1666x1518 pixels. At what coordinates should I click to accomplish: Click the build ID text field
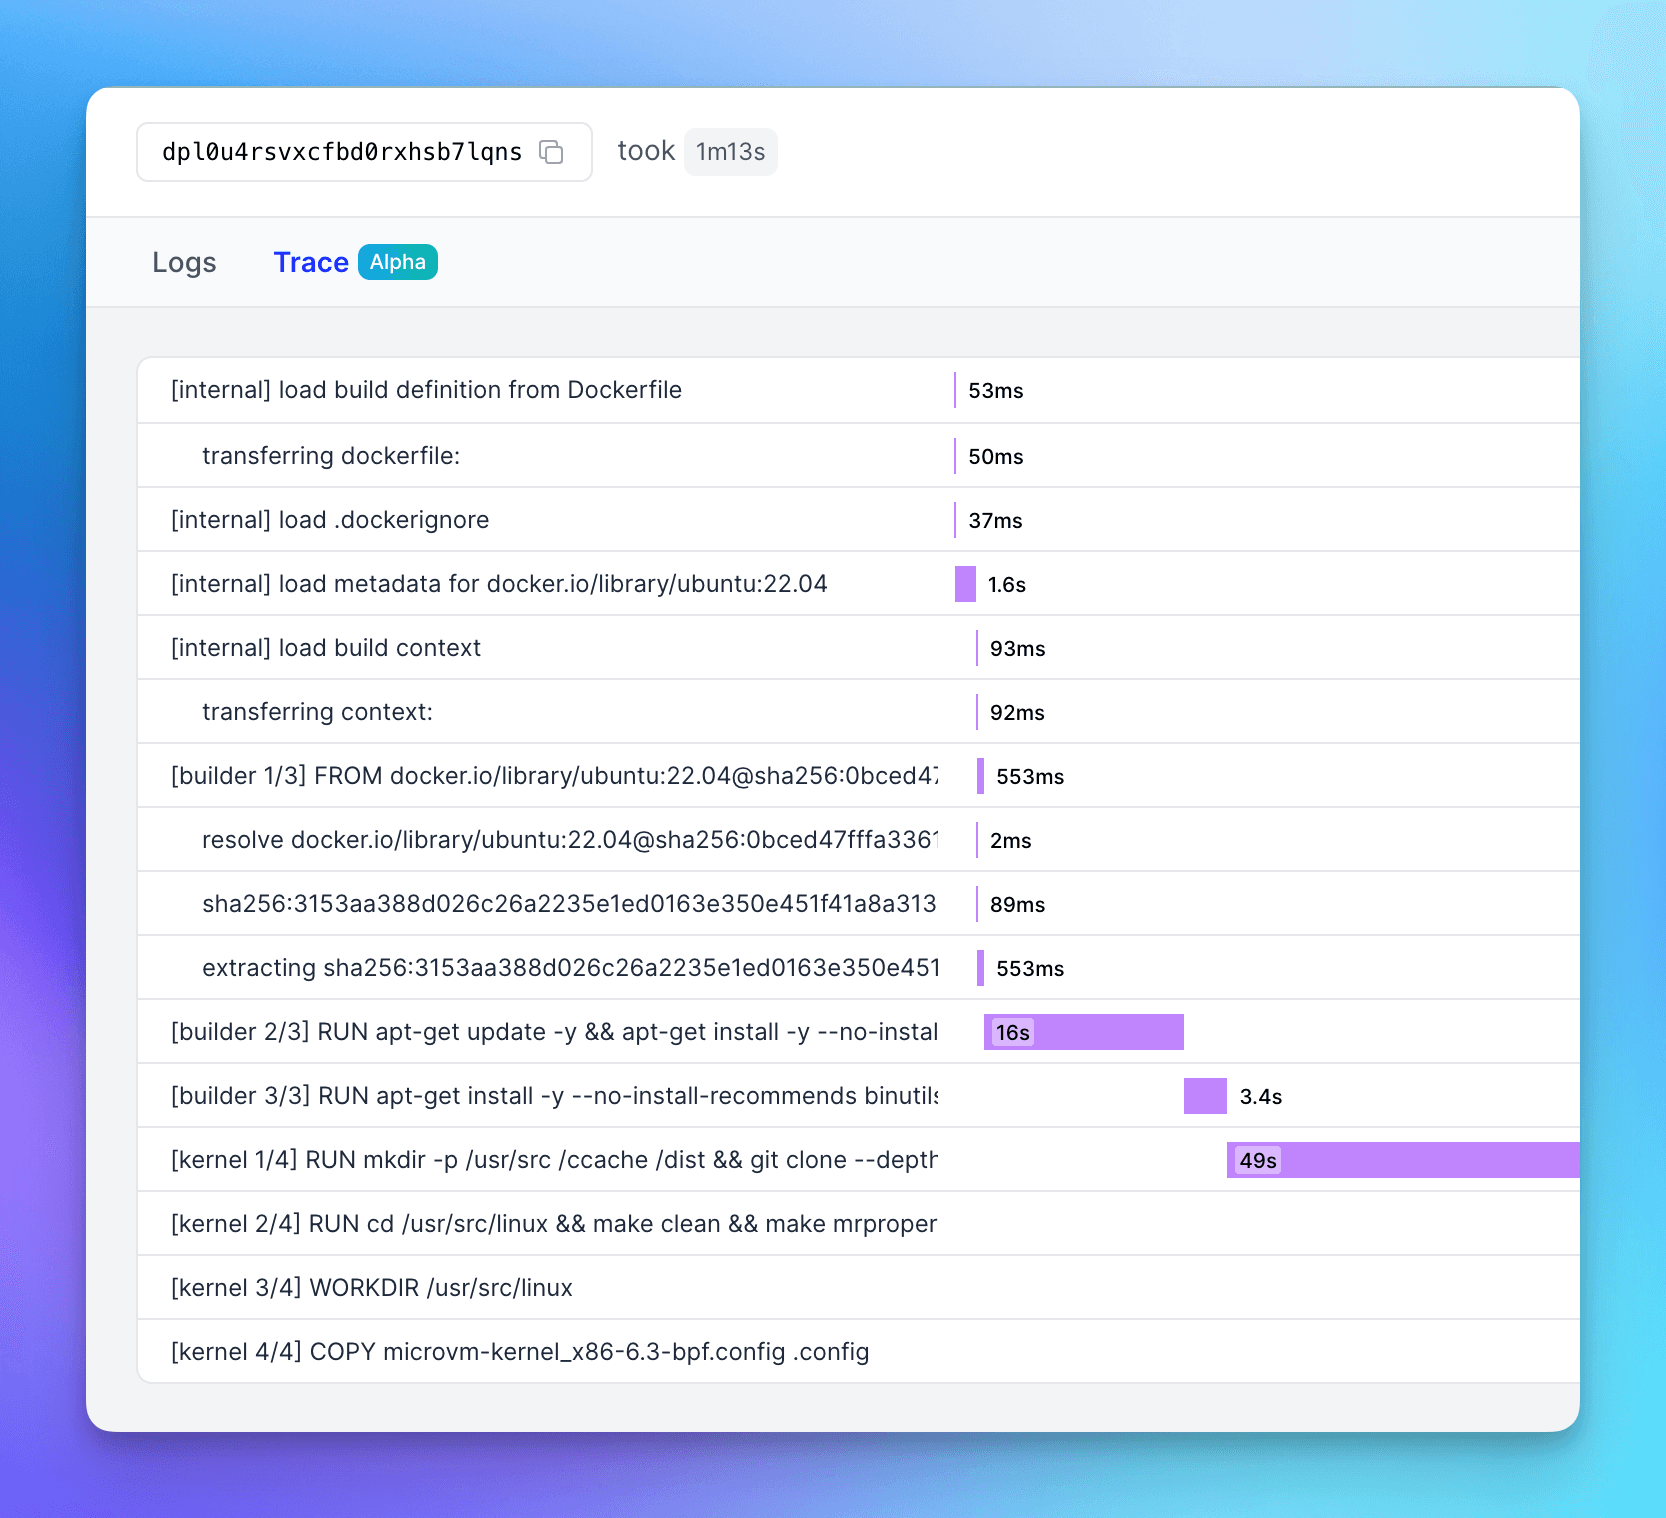click(341, 152)
